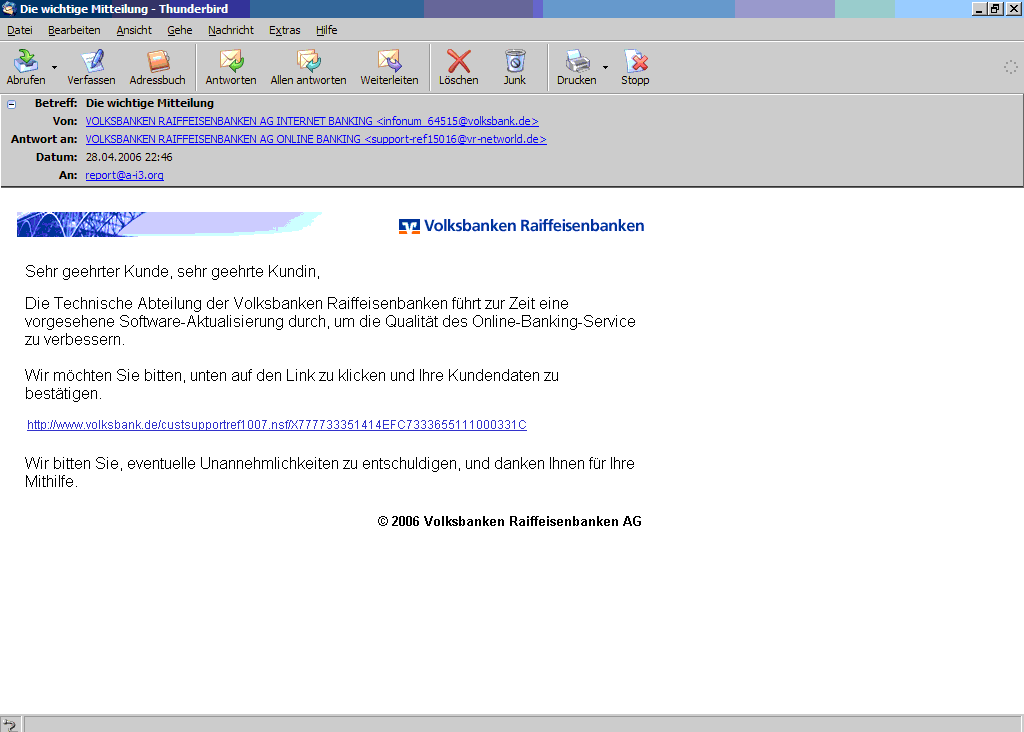Image resolution: width=1024 pixels, height=732 pixels.
Task: Click the blue bridge banner image
Action: click(169, 224)
